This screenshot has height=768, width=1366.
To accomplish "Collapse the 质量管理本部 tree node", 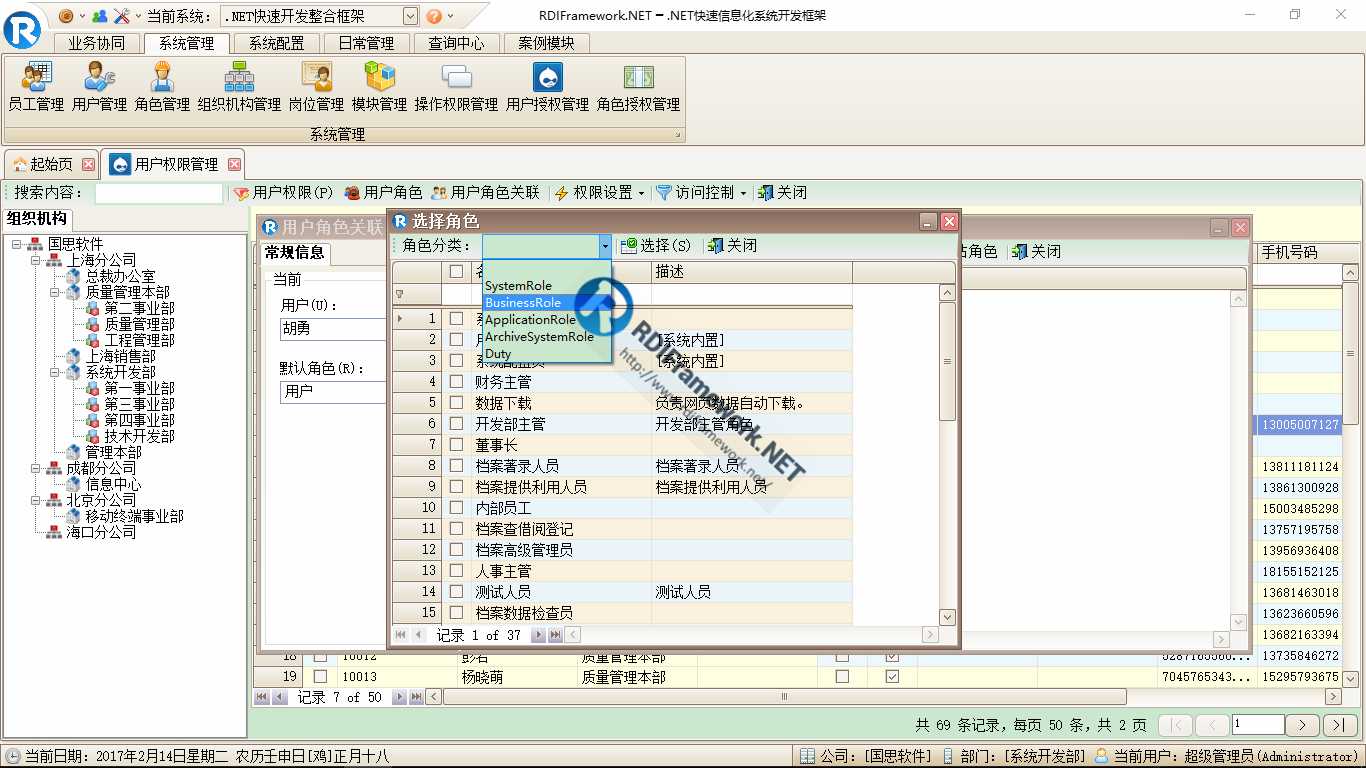I will [x=55, y=292].
